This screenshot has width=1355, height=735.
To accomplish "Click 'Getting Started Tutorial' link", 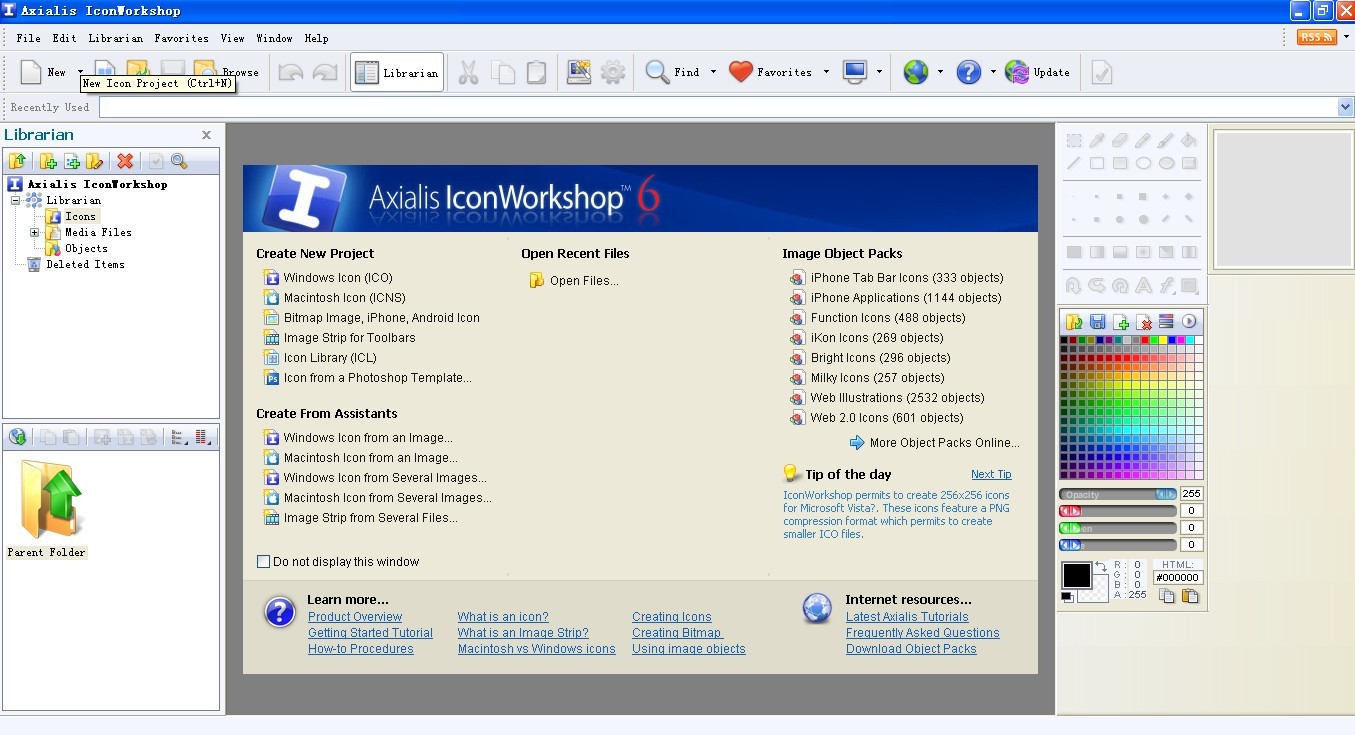I will (370, 633).
